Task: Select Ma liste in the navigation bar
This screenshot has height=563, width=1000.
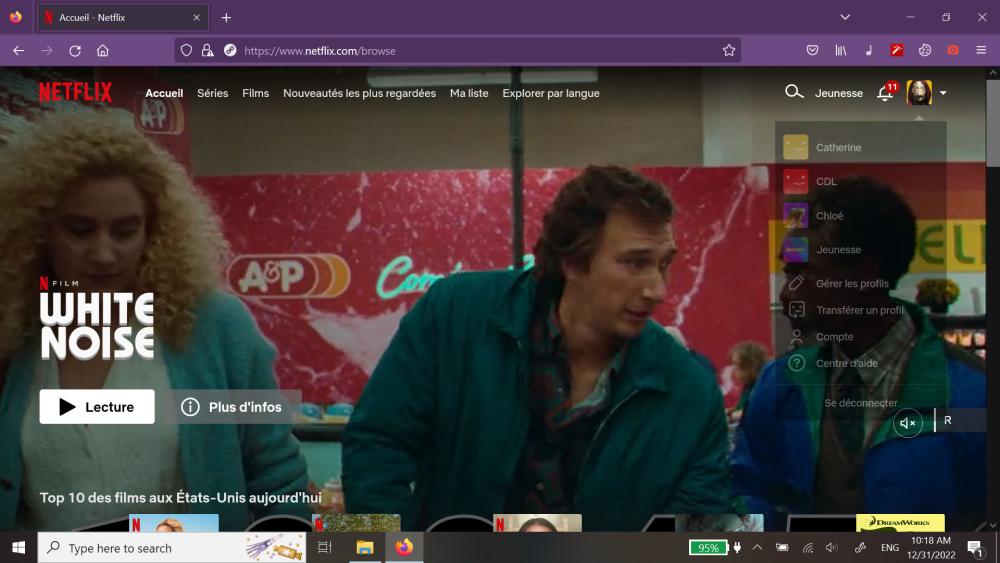Action: 469,93
